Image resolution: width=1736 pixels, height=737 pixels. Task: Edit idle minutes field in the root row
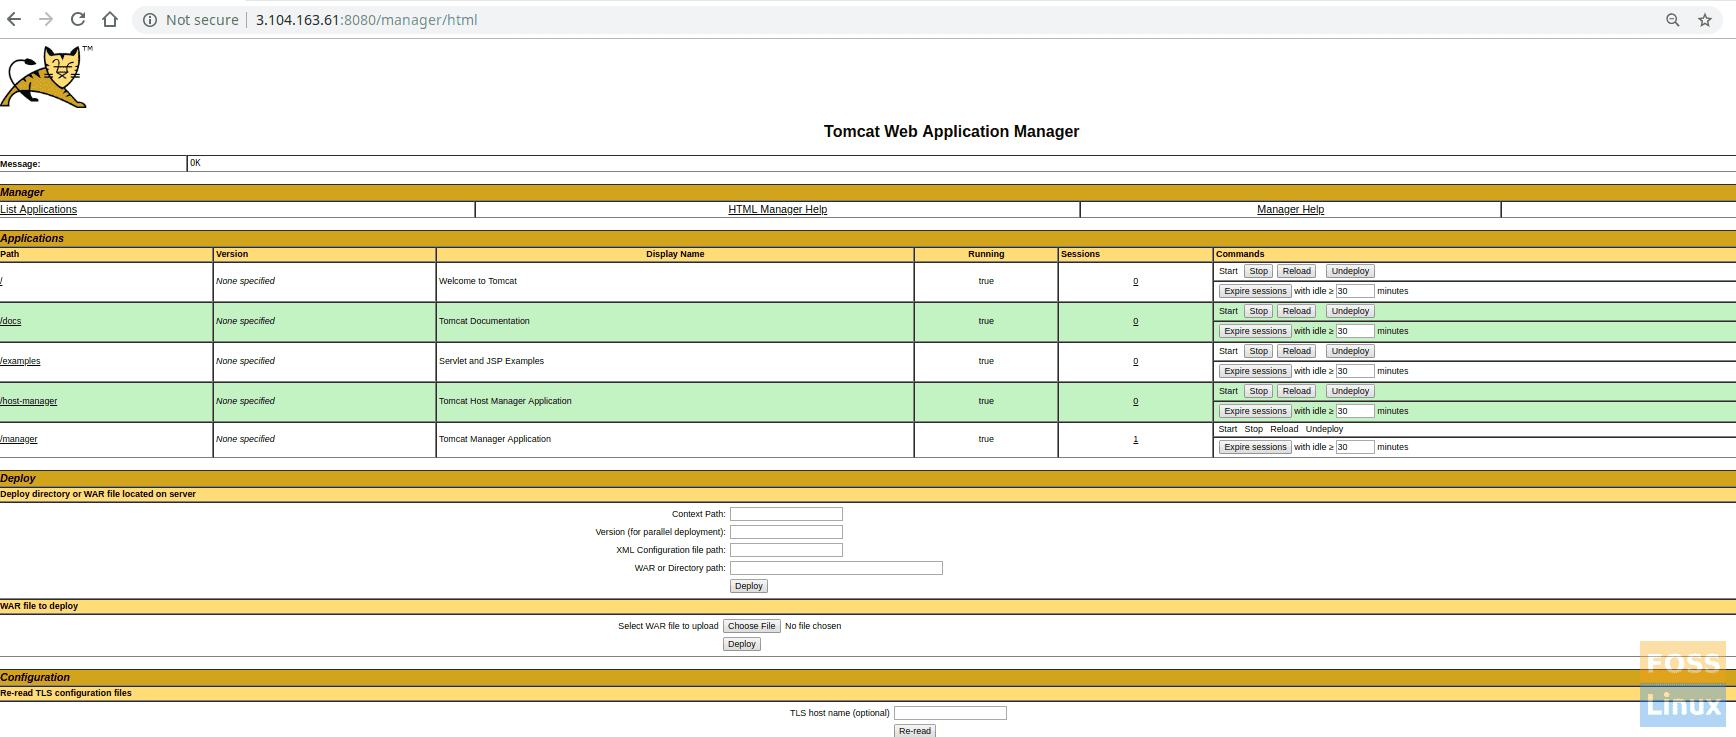[1355, 291]
